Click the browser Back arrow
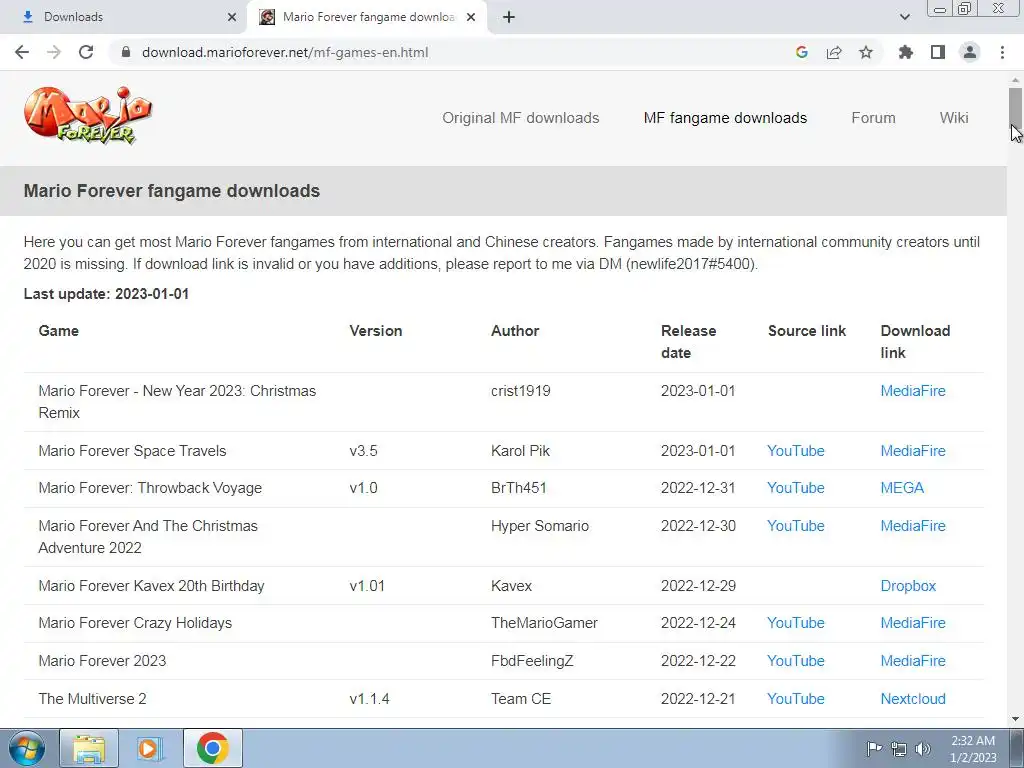 click(22, 52)
